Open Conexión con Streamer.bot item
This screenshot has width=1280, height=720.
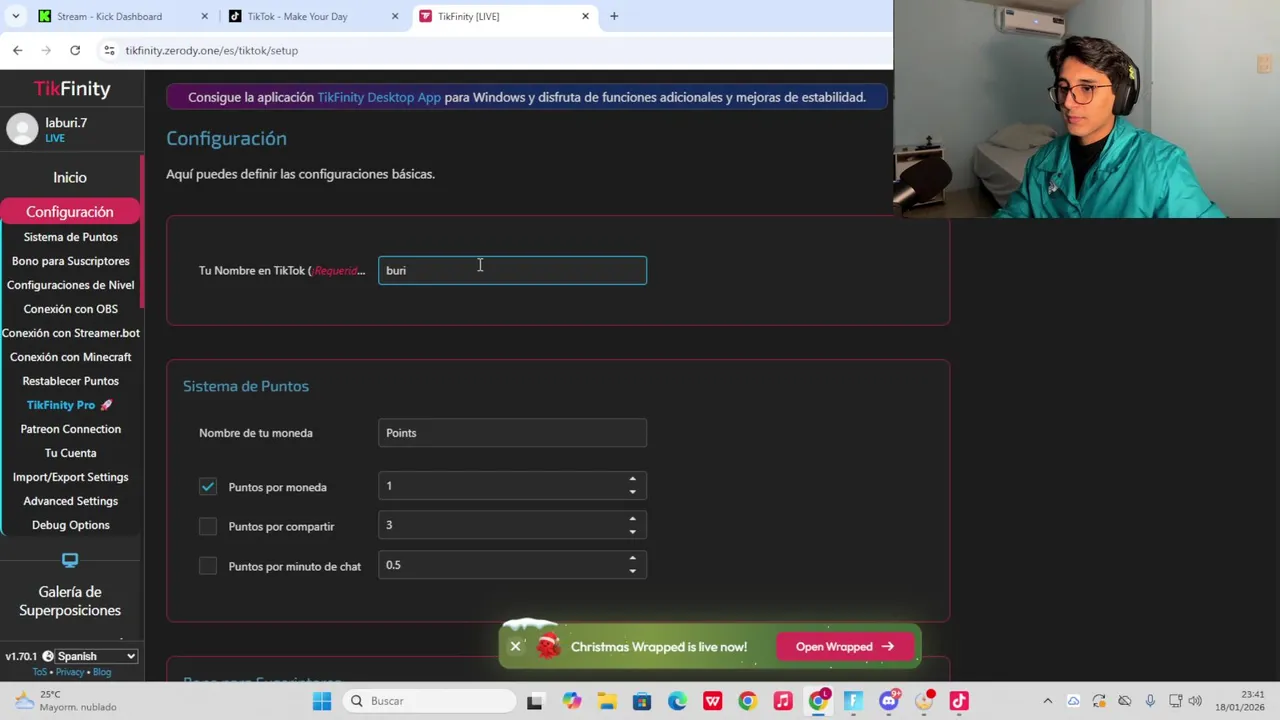click(70, 333)
